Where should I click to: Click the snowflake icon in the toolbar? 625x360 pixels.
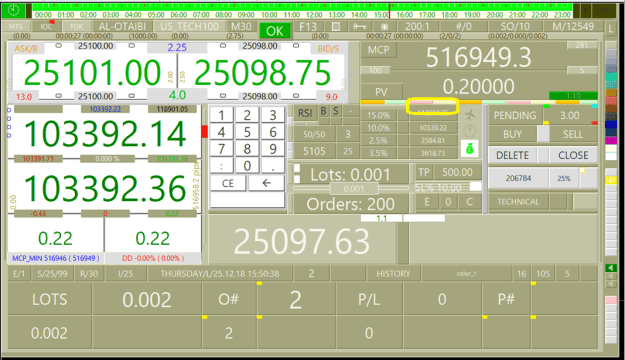pyautogui.click(x=384, y=27)
